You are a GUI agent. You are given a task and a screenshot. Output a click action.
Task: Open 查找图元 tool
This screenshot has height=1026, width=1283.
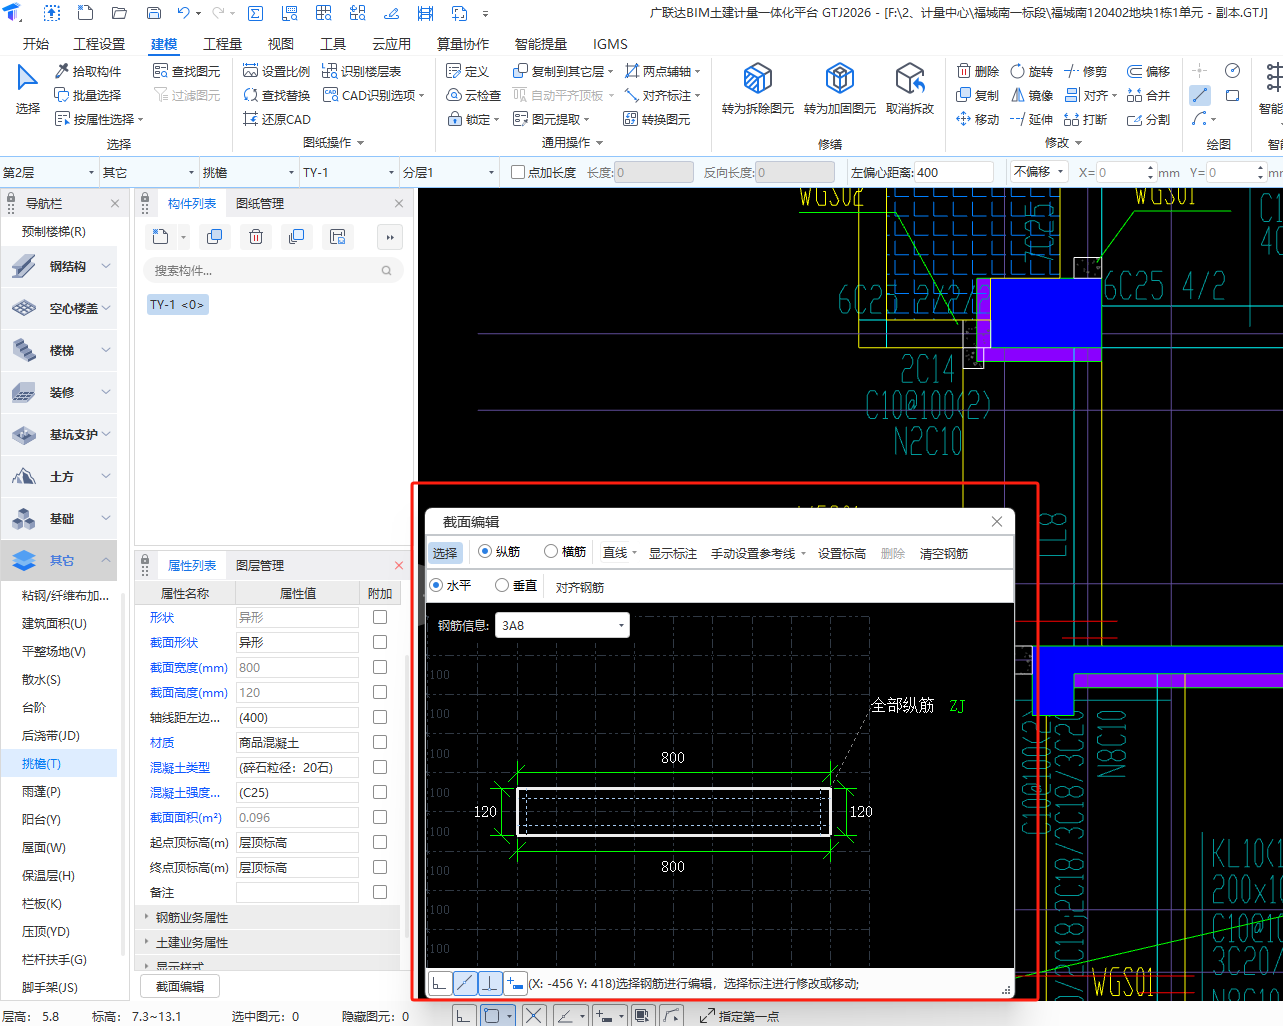pos(186,71)
